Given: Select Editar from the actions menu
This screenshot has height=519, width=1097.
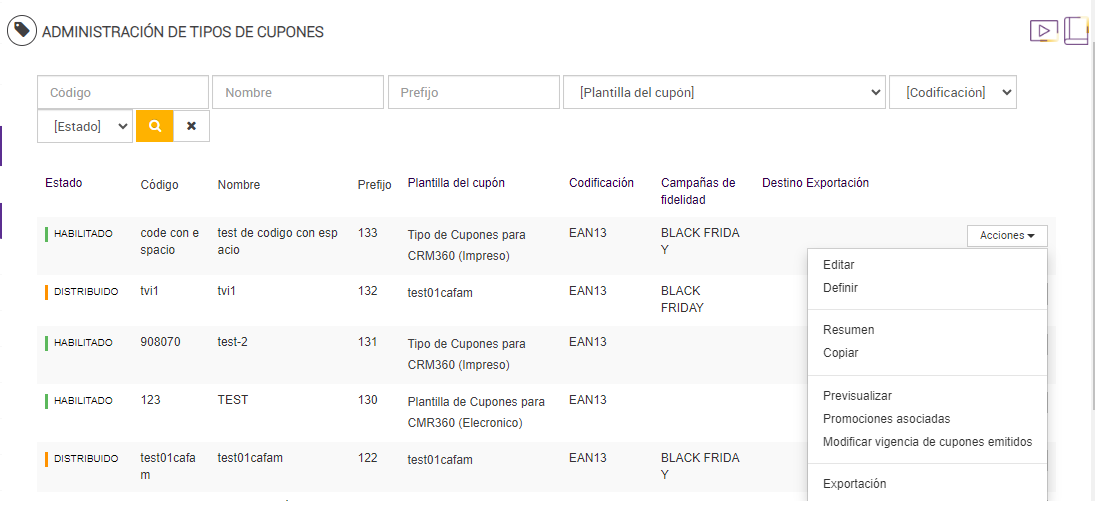Looking at the screenshot, I should point(838,265).
